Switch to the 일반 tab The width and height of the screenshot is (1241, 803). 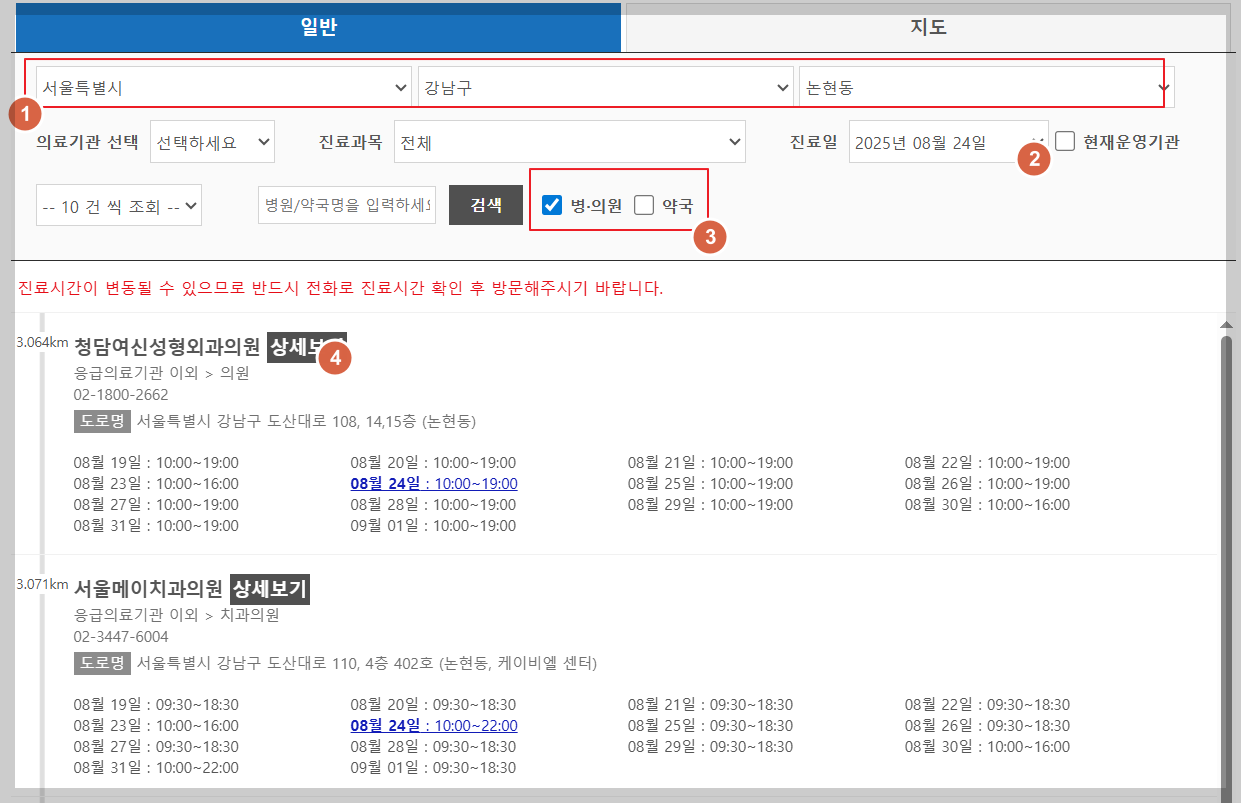318,27
